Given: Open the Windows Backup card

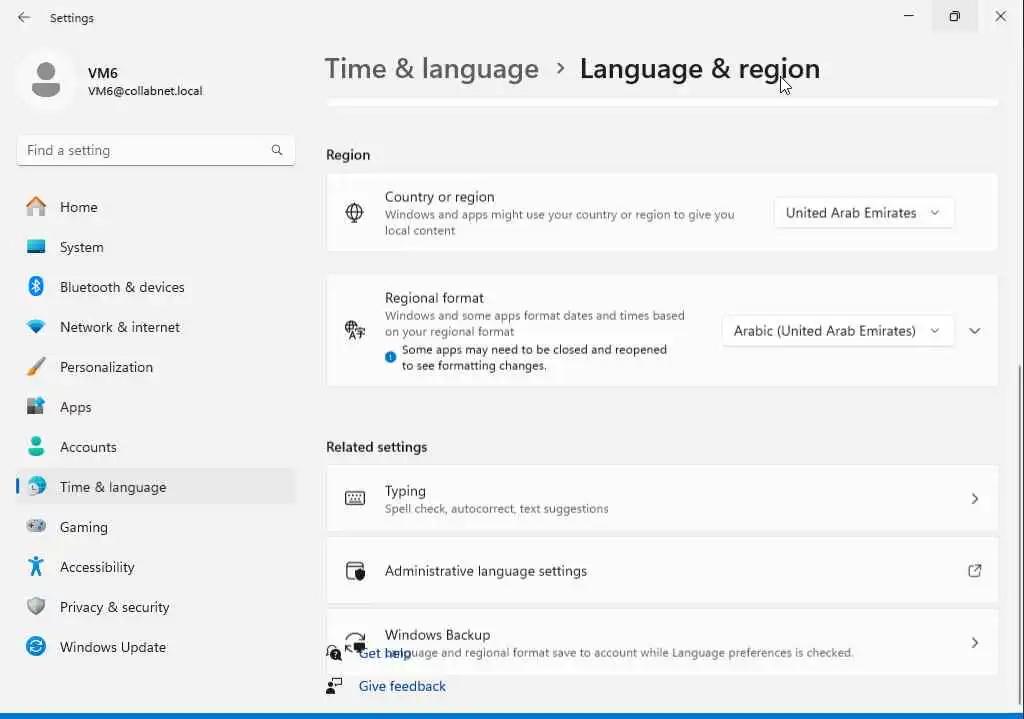Looking at the screenshot, I should click(662, 643).
